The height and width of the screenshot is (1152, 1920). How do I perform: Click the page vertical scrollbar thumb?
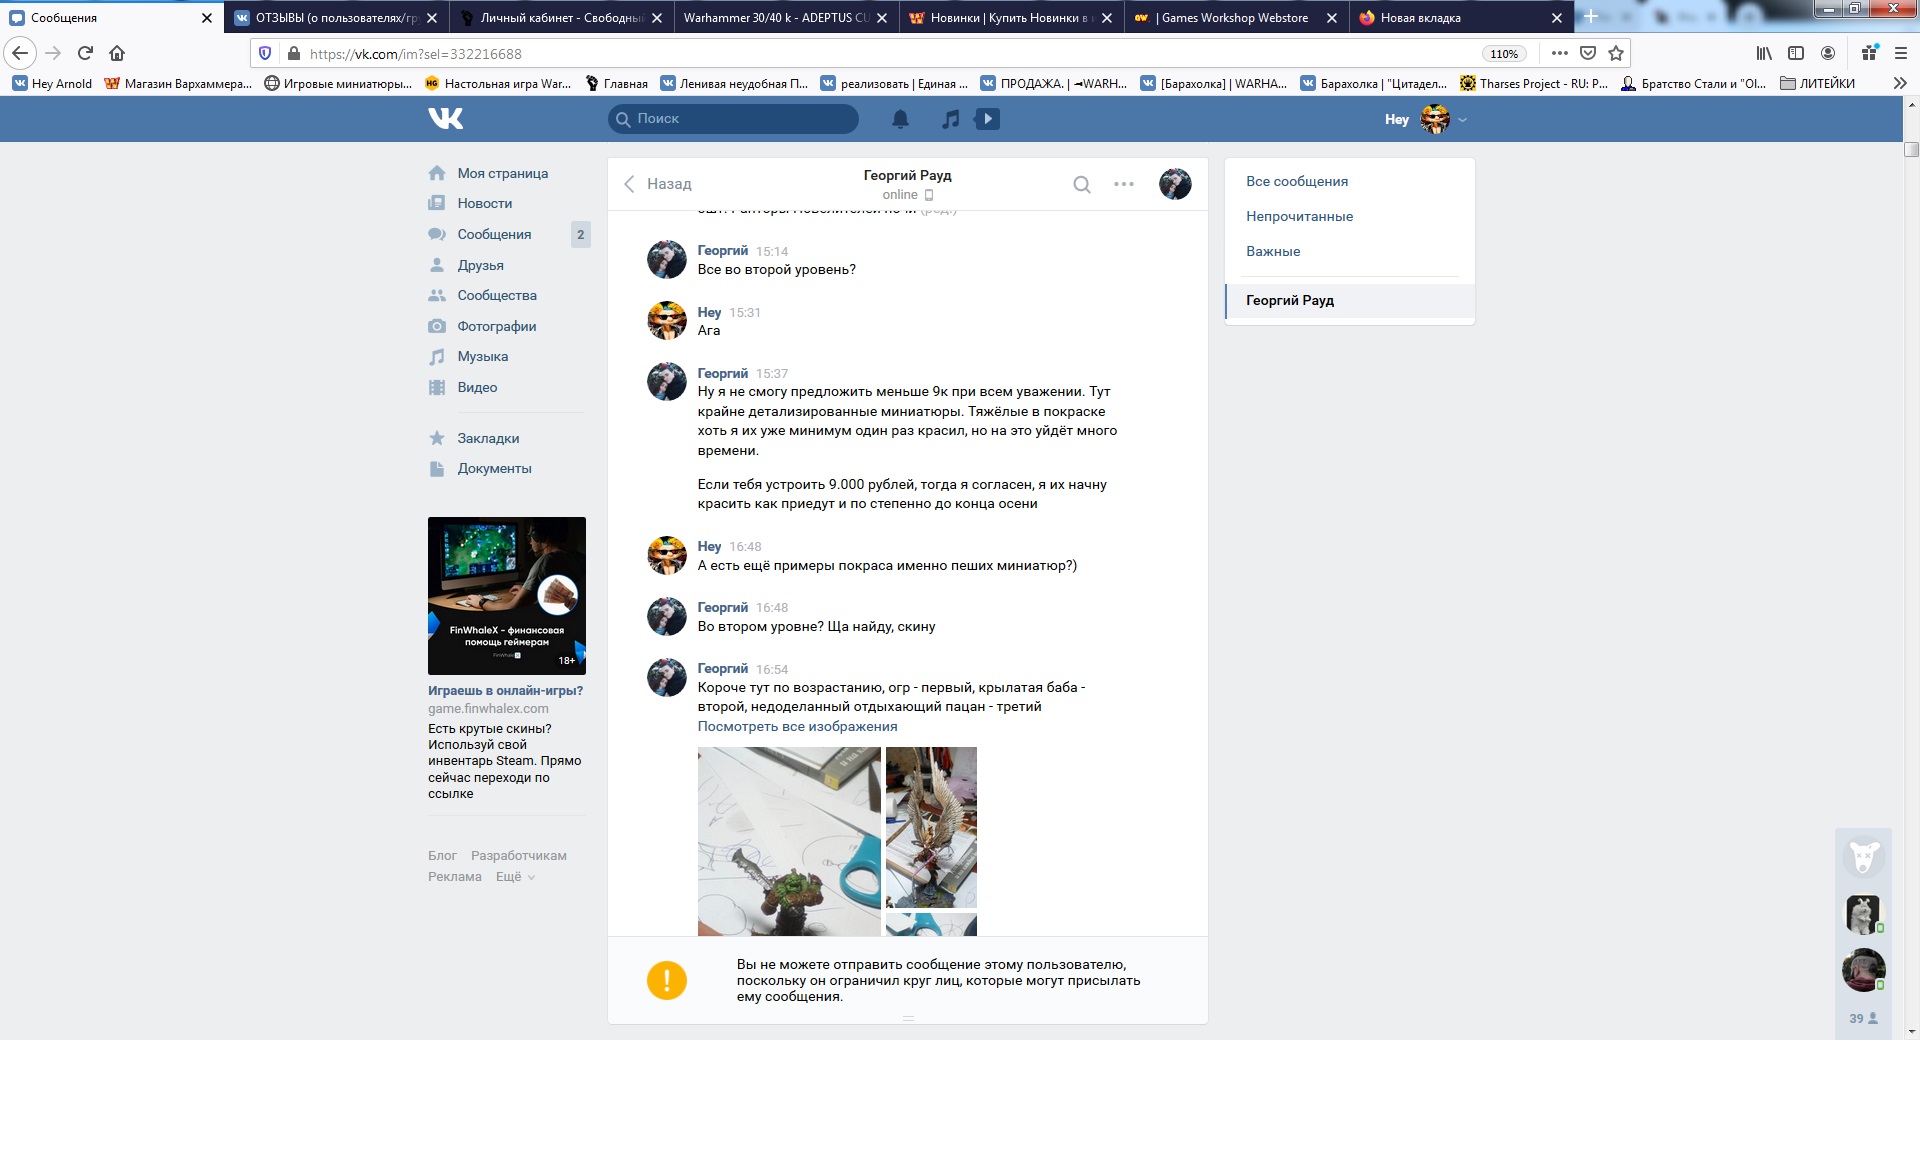[1911, 150]
